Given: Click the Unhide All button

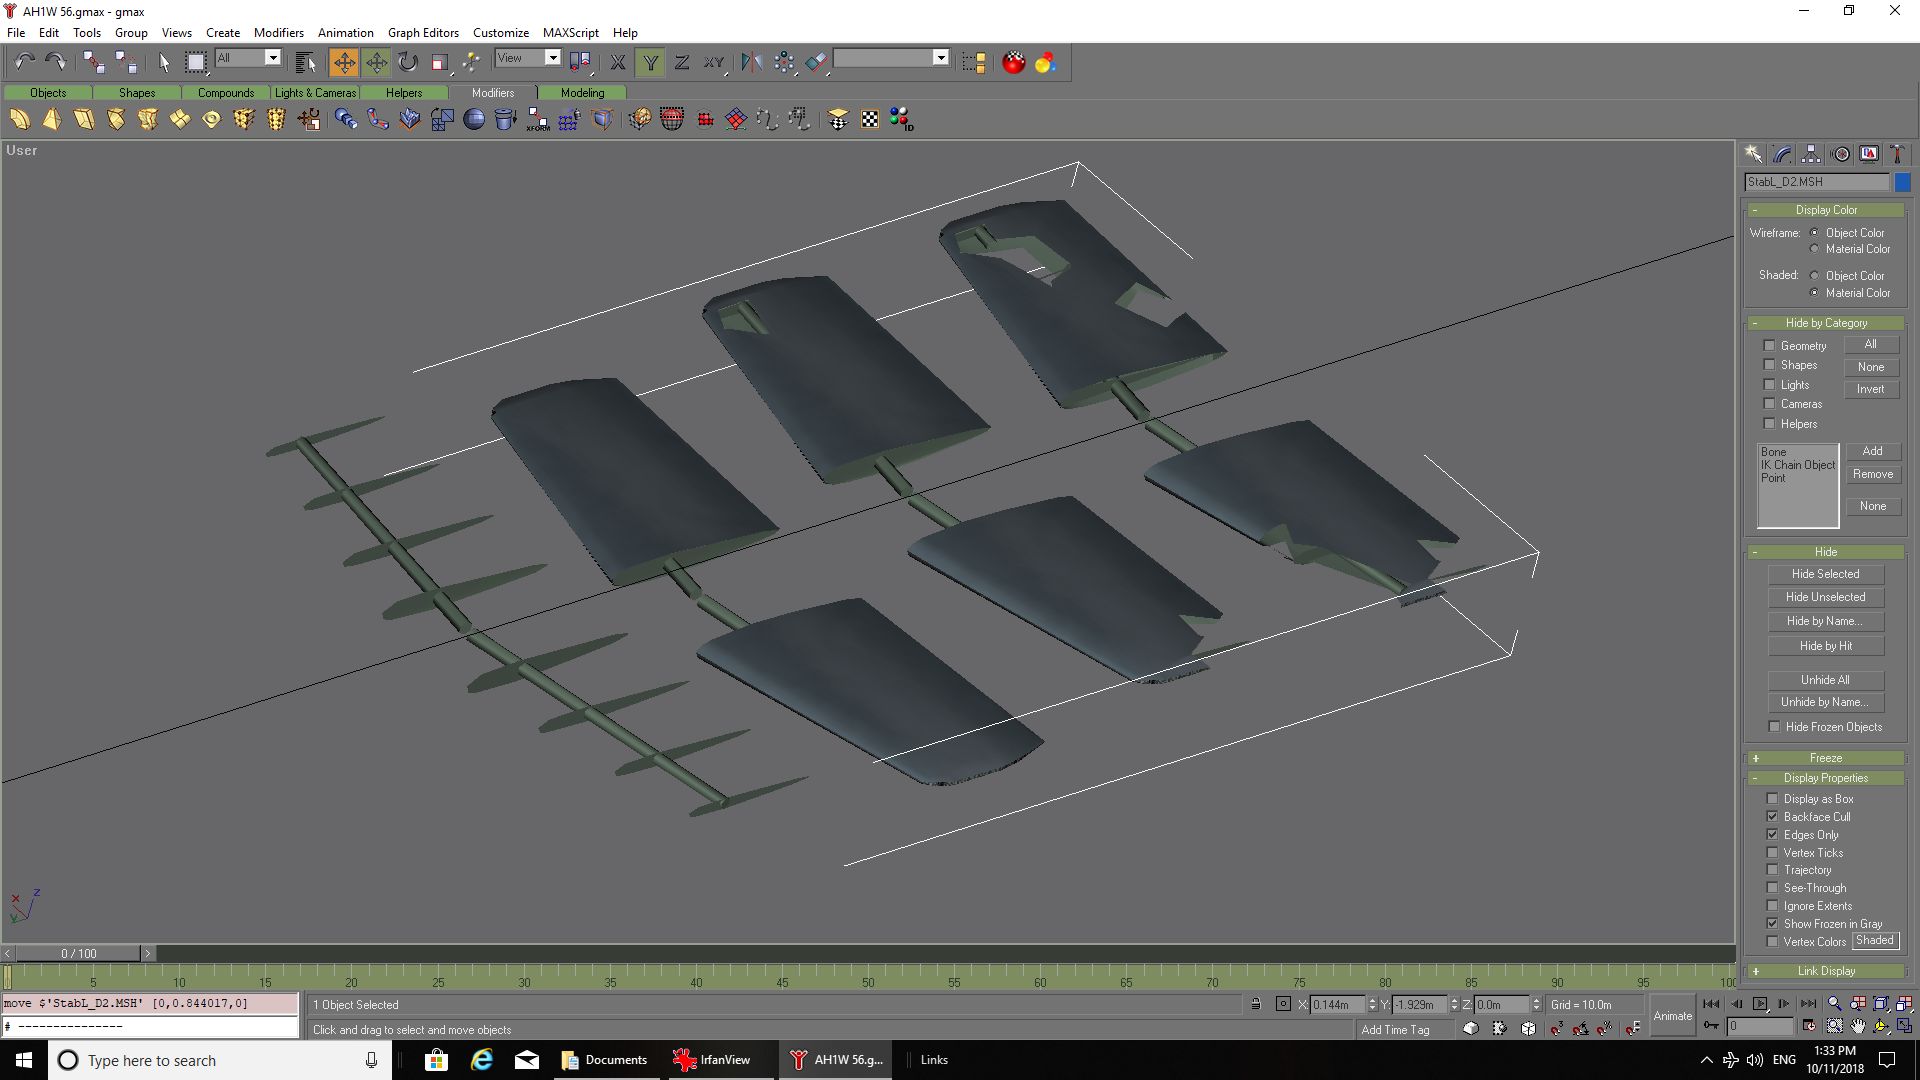Looking at the screenshot, I should click(x=1825, y=680).
